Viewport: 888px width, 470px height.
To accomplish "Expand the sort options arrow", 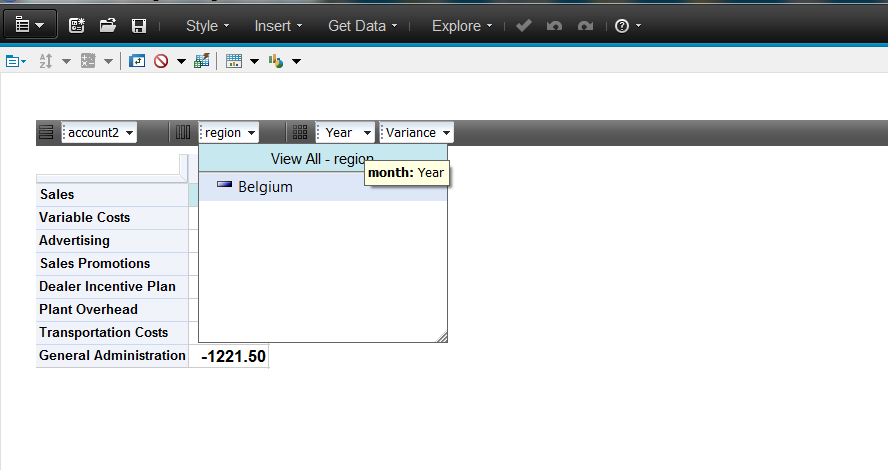I will (66, 61).
